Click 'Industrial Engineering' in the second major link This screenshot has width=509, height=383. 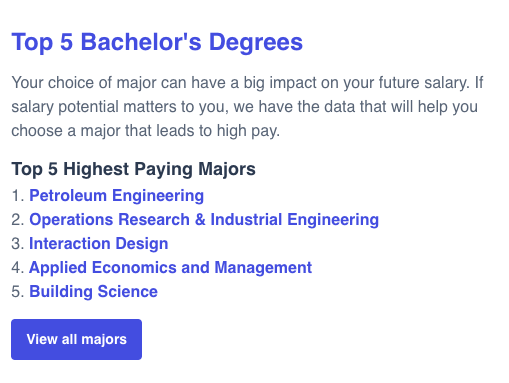tap(295, 219)
